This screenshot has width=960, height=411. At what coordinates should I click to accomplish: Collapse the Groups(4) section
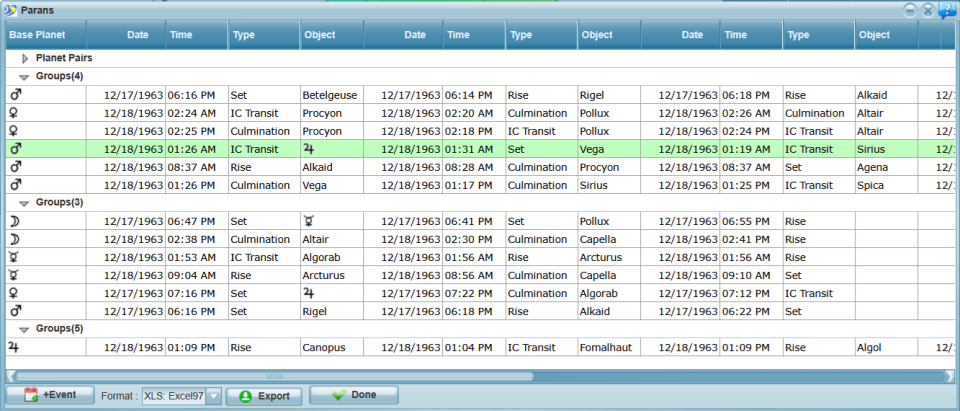click(x=24, y=77)
